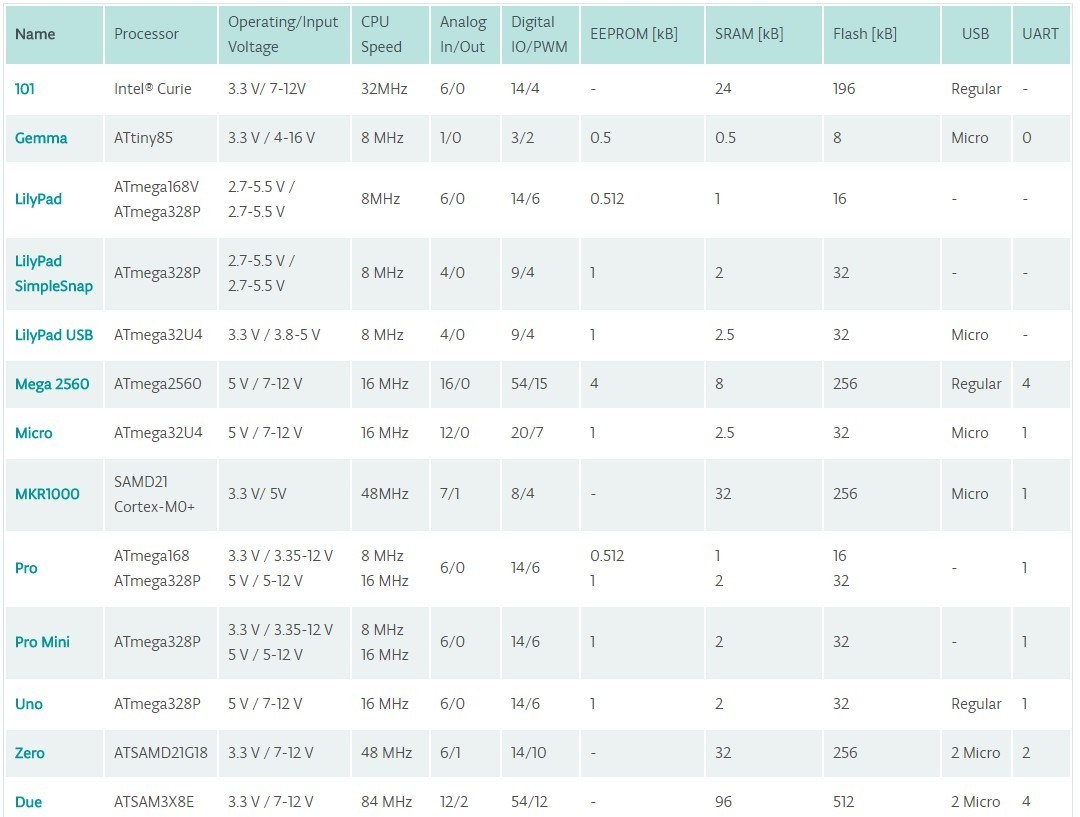Screen dimensions: 1080x817
Task: Open the 101 board link
Action: click(25, 89)
